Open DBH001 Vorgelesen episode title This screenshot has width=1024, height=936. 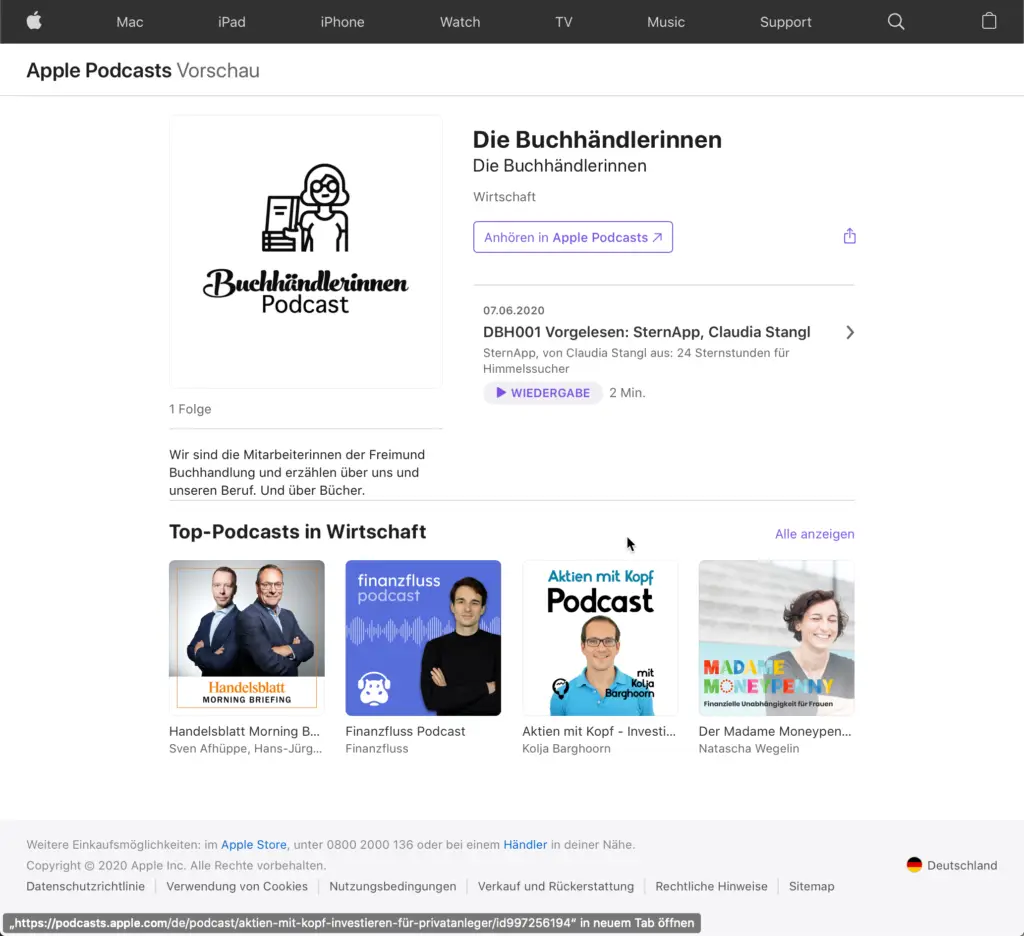pyautogui.click(x=646, y=332)
